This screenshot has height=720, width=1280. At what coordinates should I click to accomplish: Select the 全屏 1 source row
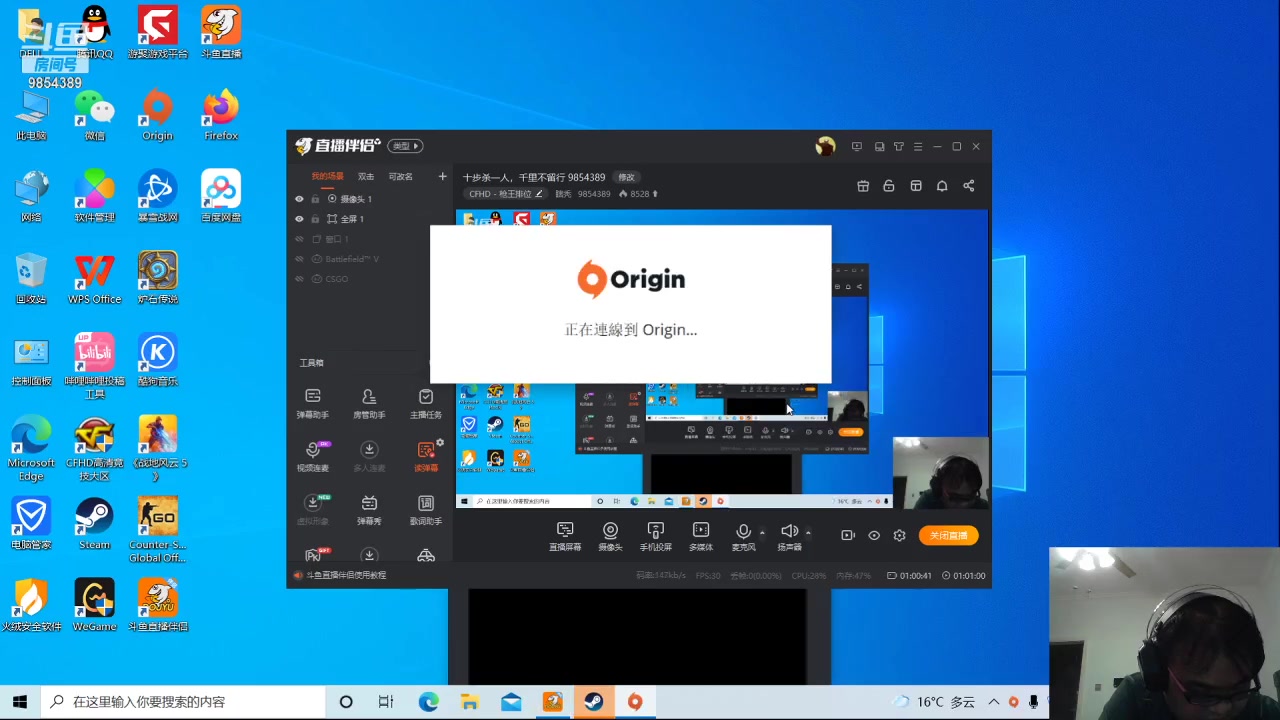point(371,219)
